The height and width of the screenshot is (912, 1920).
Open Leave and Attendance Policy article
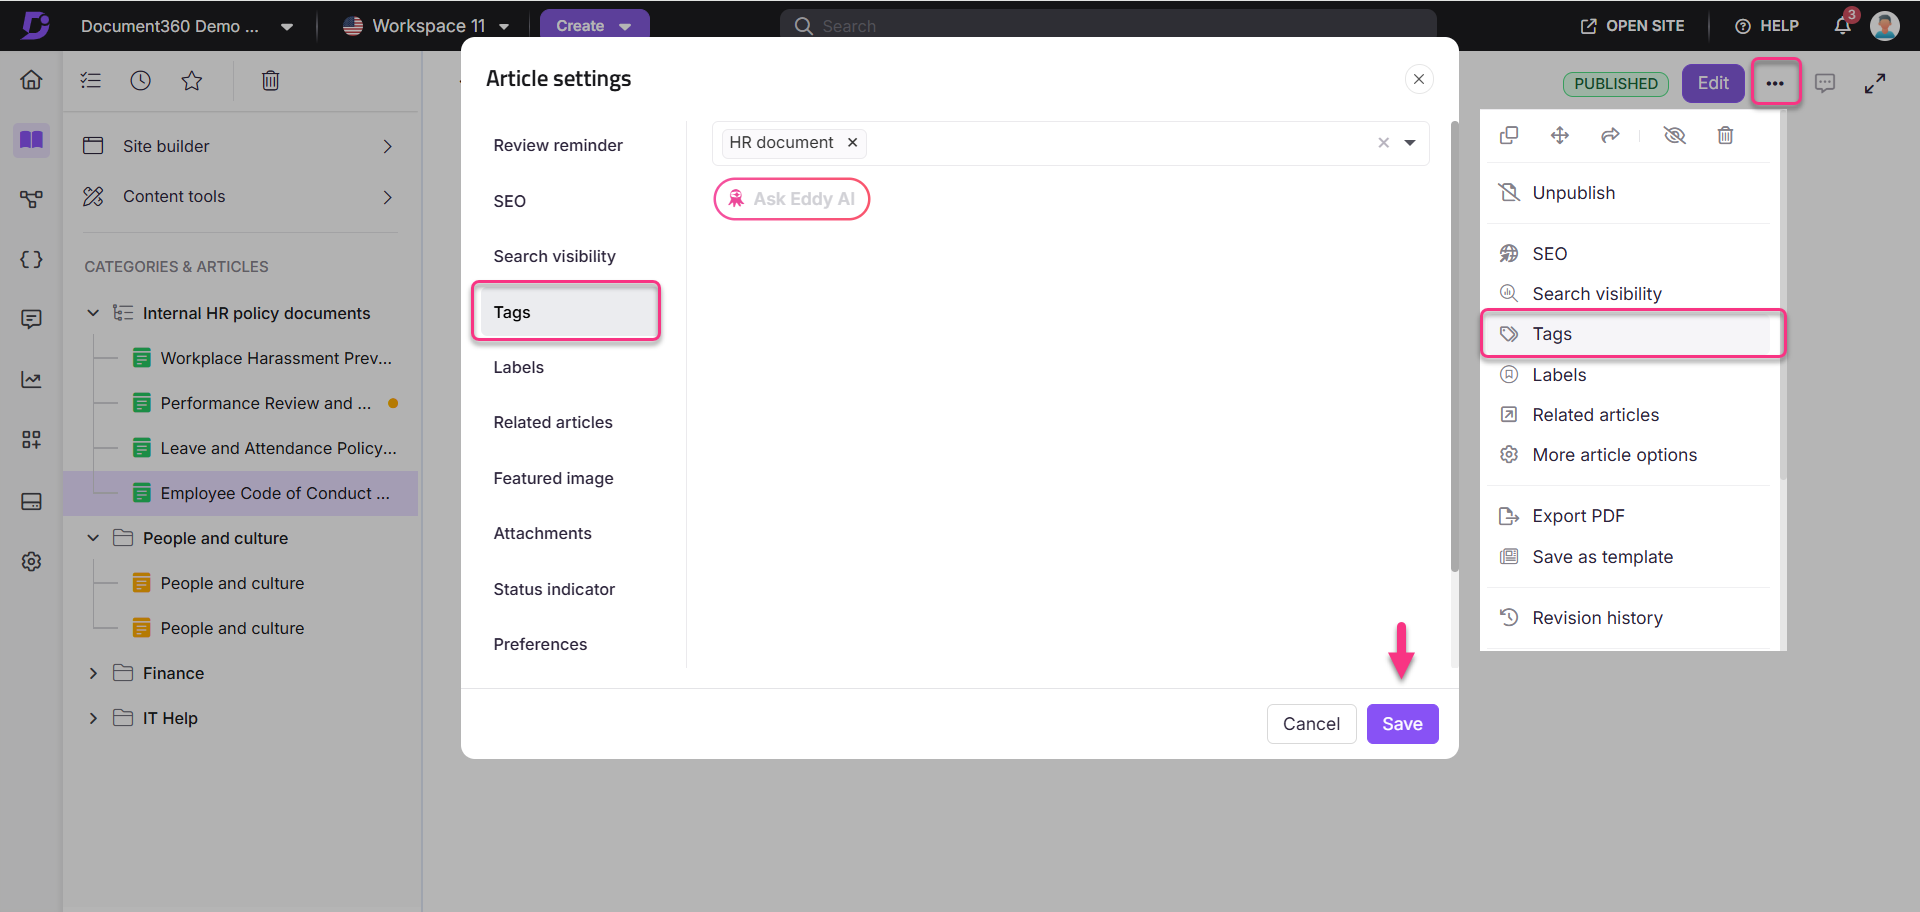278,448
